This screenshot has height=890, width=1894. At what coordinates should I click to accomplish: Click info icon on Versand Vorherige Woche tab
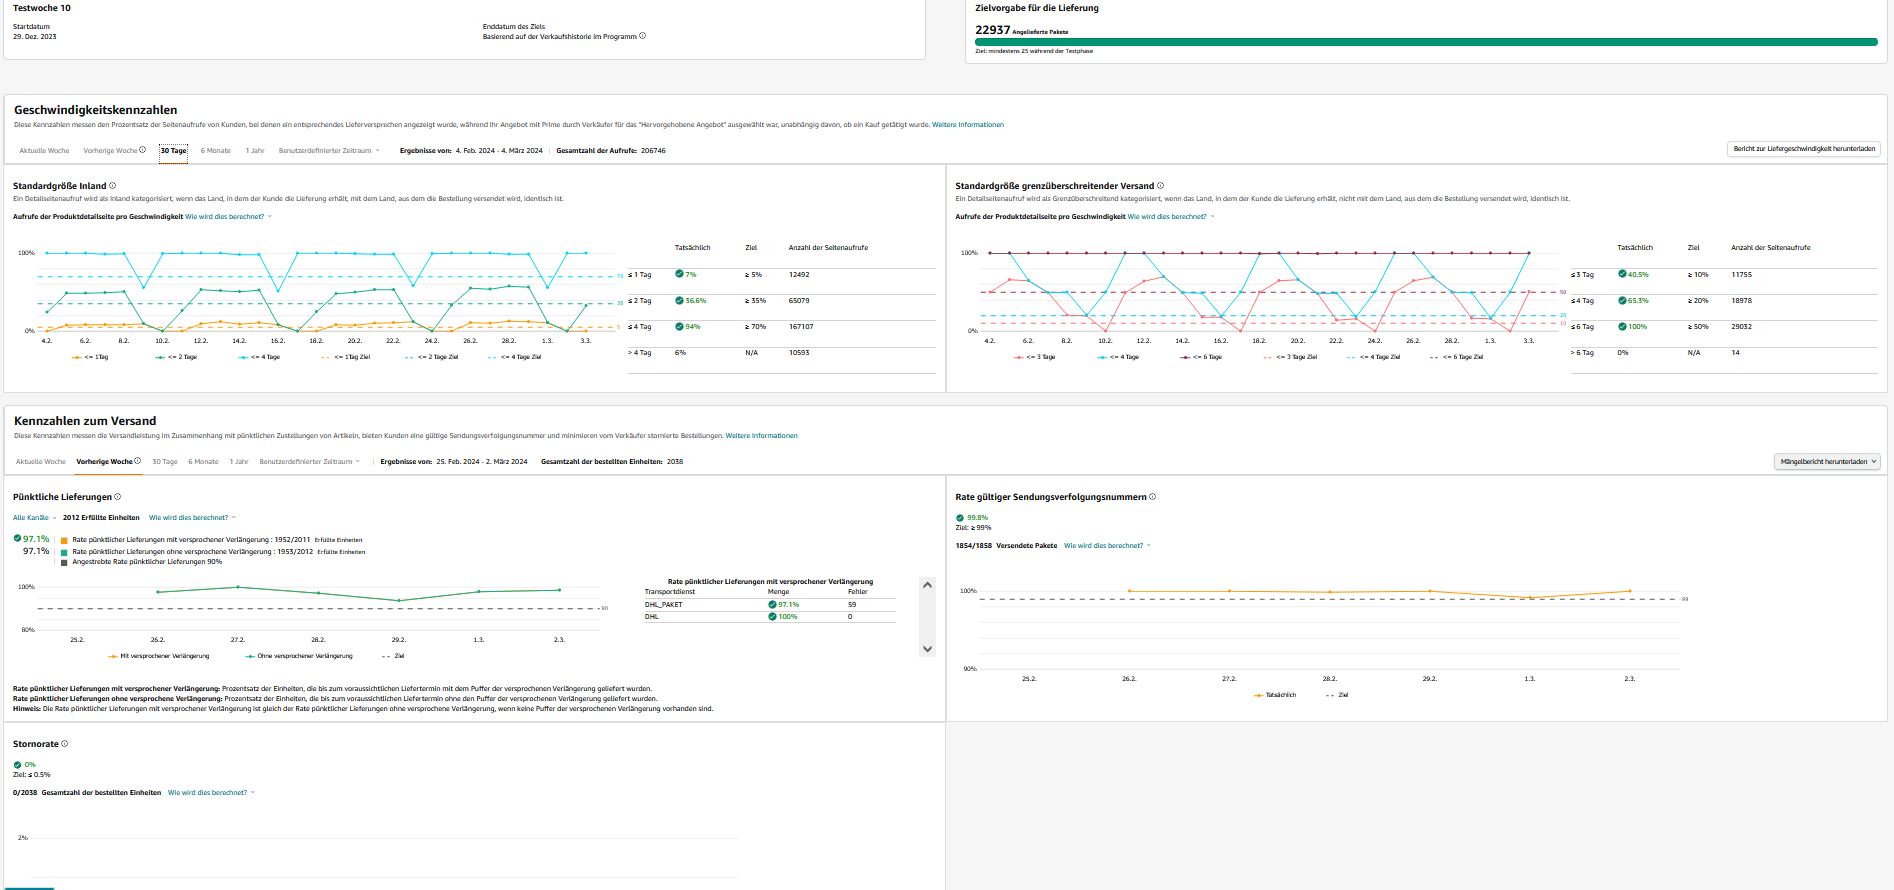138,462
